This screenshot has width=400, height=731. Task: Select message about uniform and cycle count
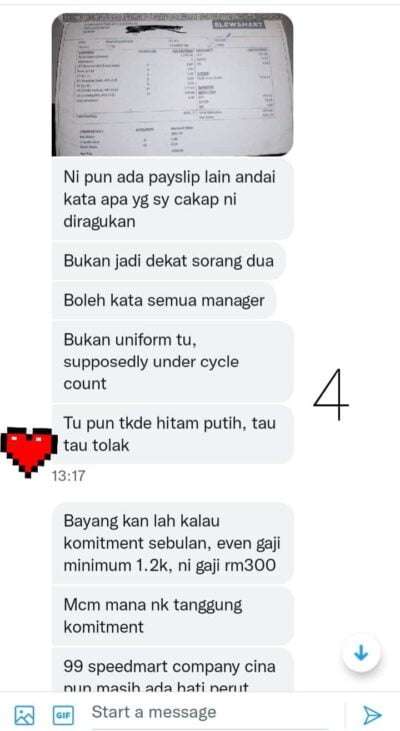tap(172, 362)
